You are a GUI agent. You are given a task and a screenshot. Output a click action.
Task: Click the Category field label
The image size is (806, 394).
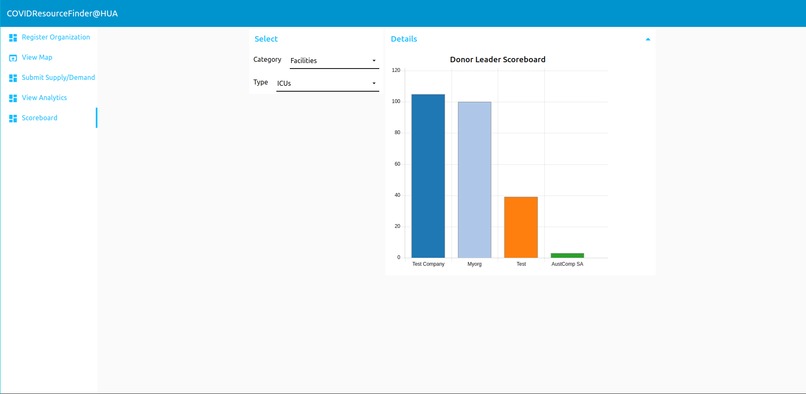click(x=267, y=60)
